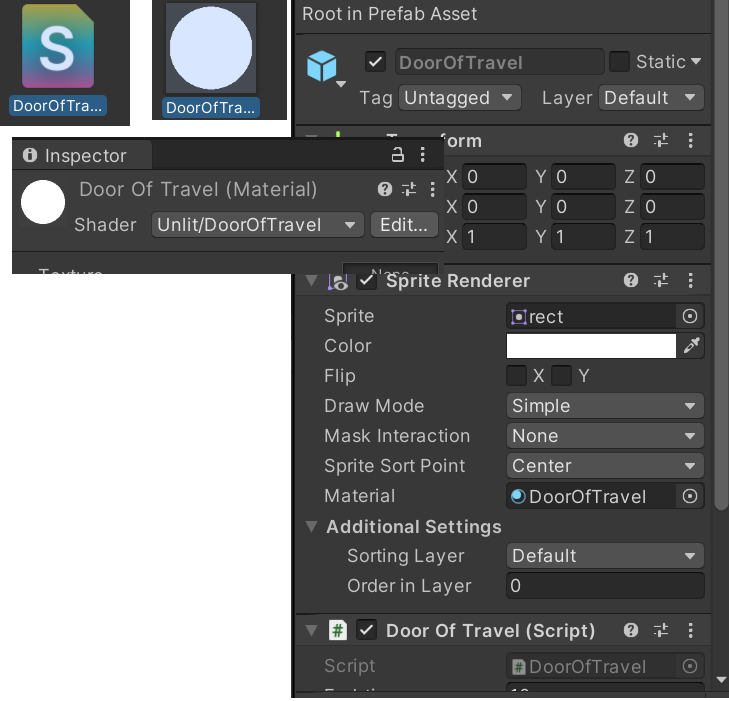The image size is (729, 701).
Task: Open the Door Of Travel Script presets icon
Action: (661, 631)
